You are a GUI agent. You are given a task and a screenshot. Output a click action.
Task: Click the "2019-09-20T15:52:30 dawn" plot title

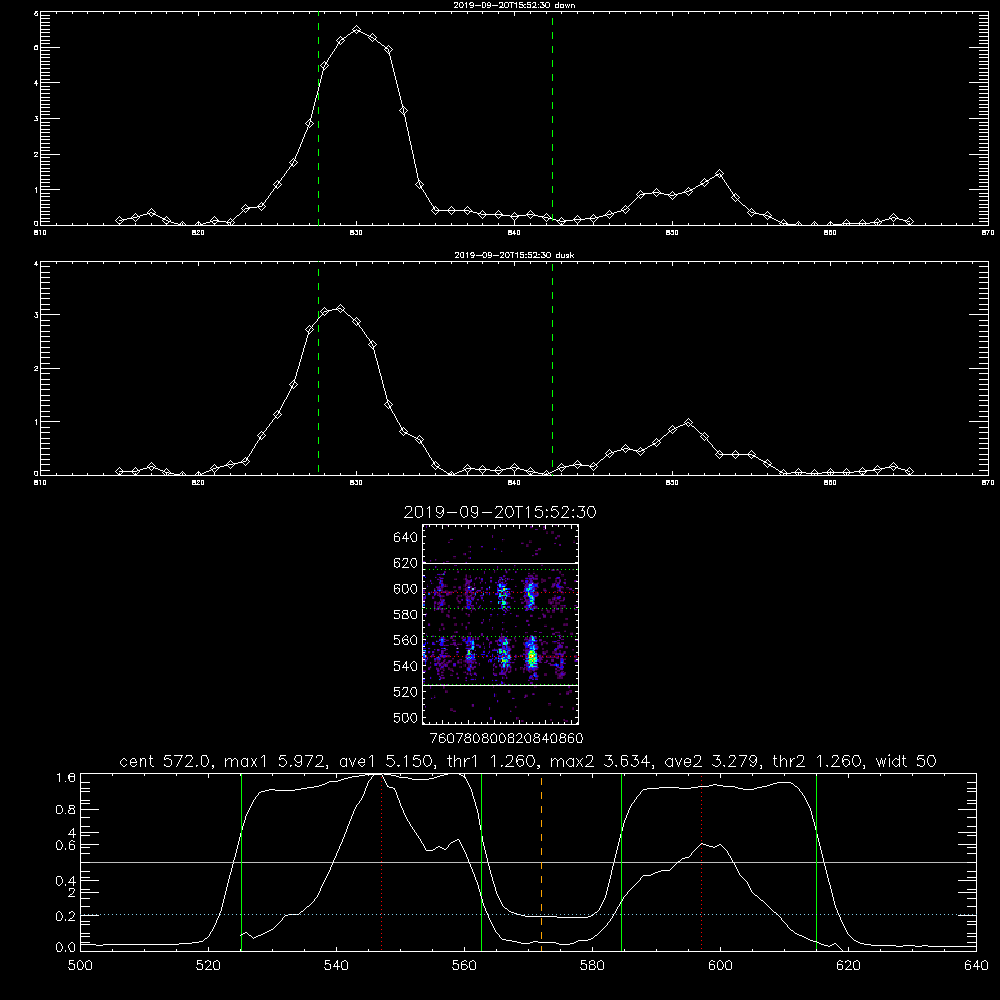(514, 5)
